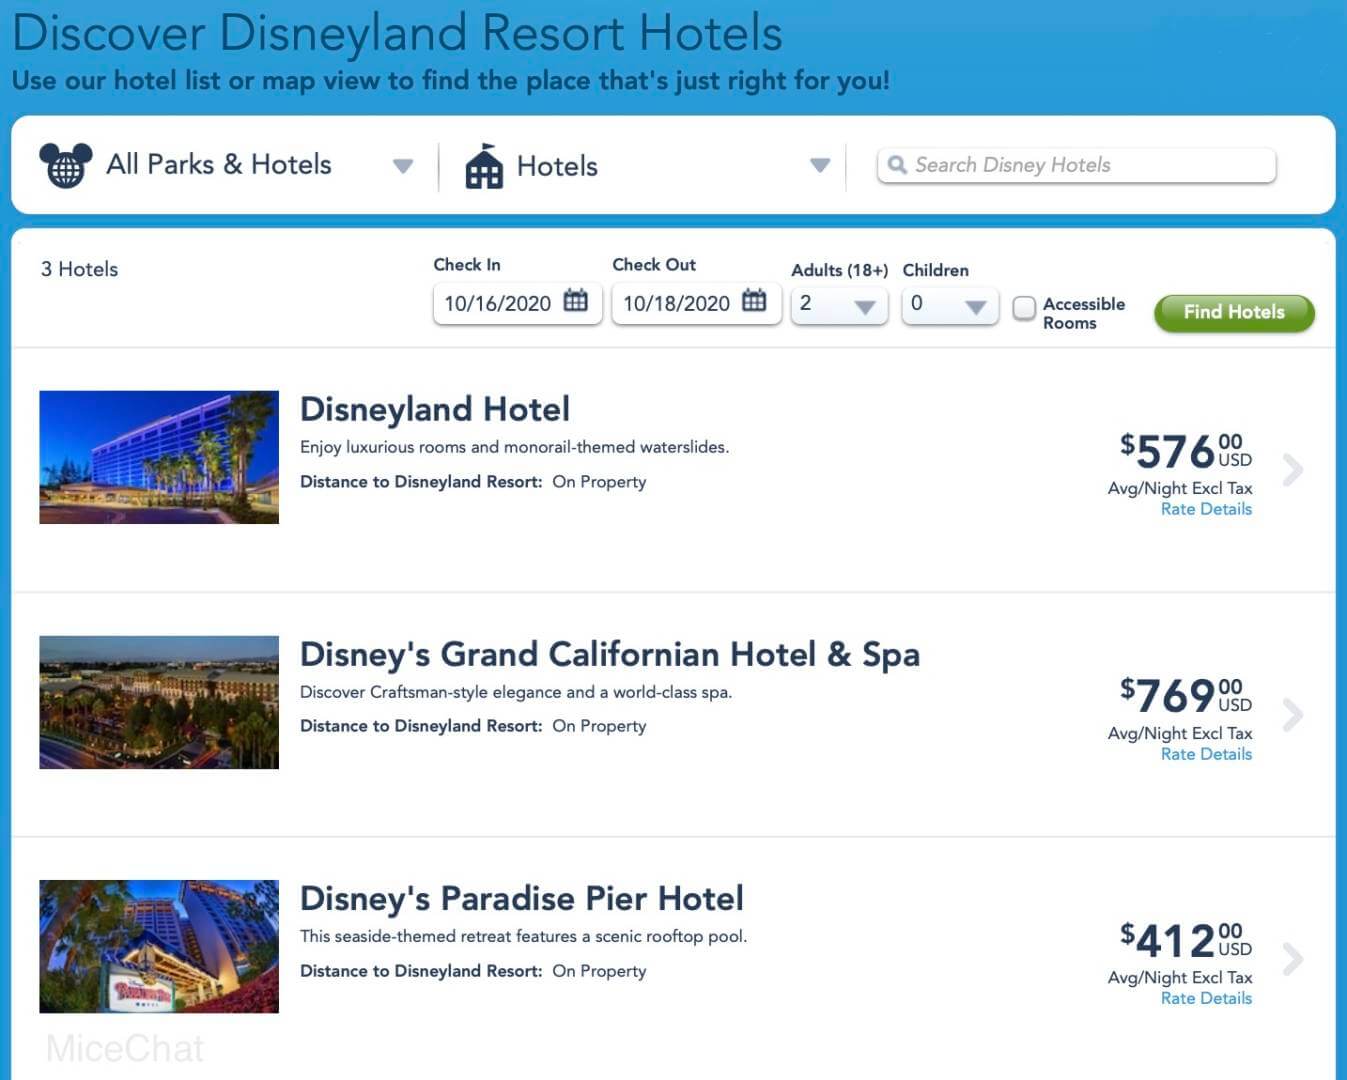
Task: Open Disney's Paradise Pier Hotel title
Action: click(522, 898)
